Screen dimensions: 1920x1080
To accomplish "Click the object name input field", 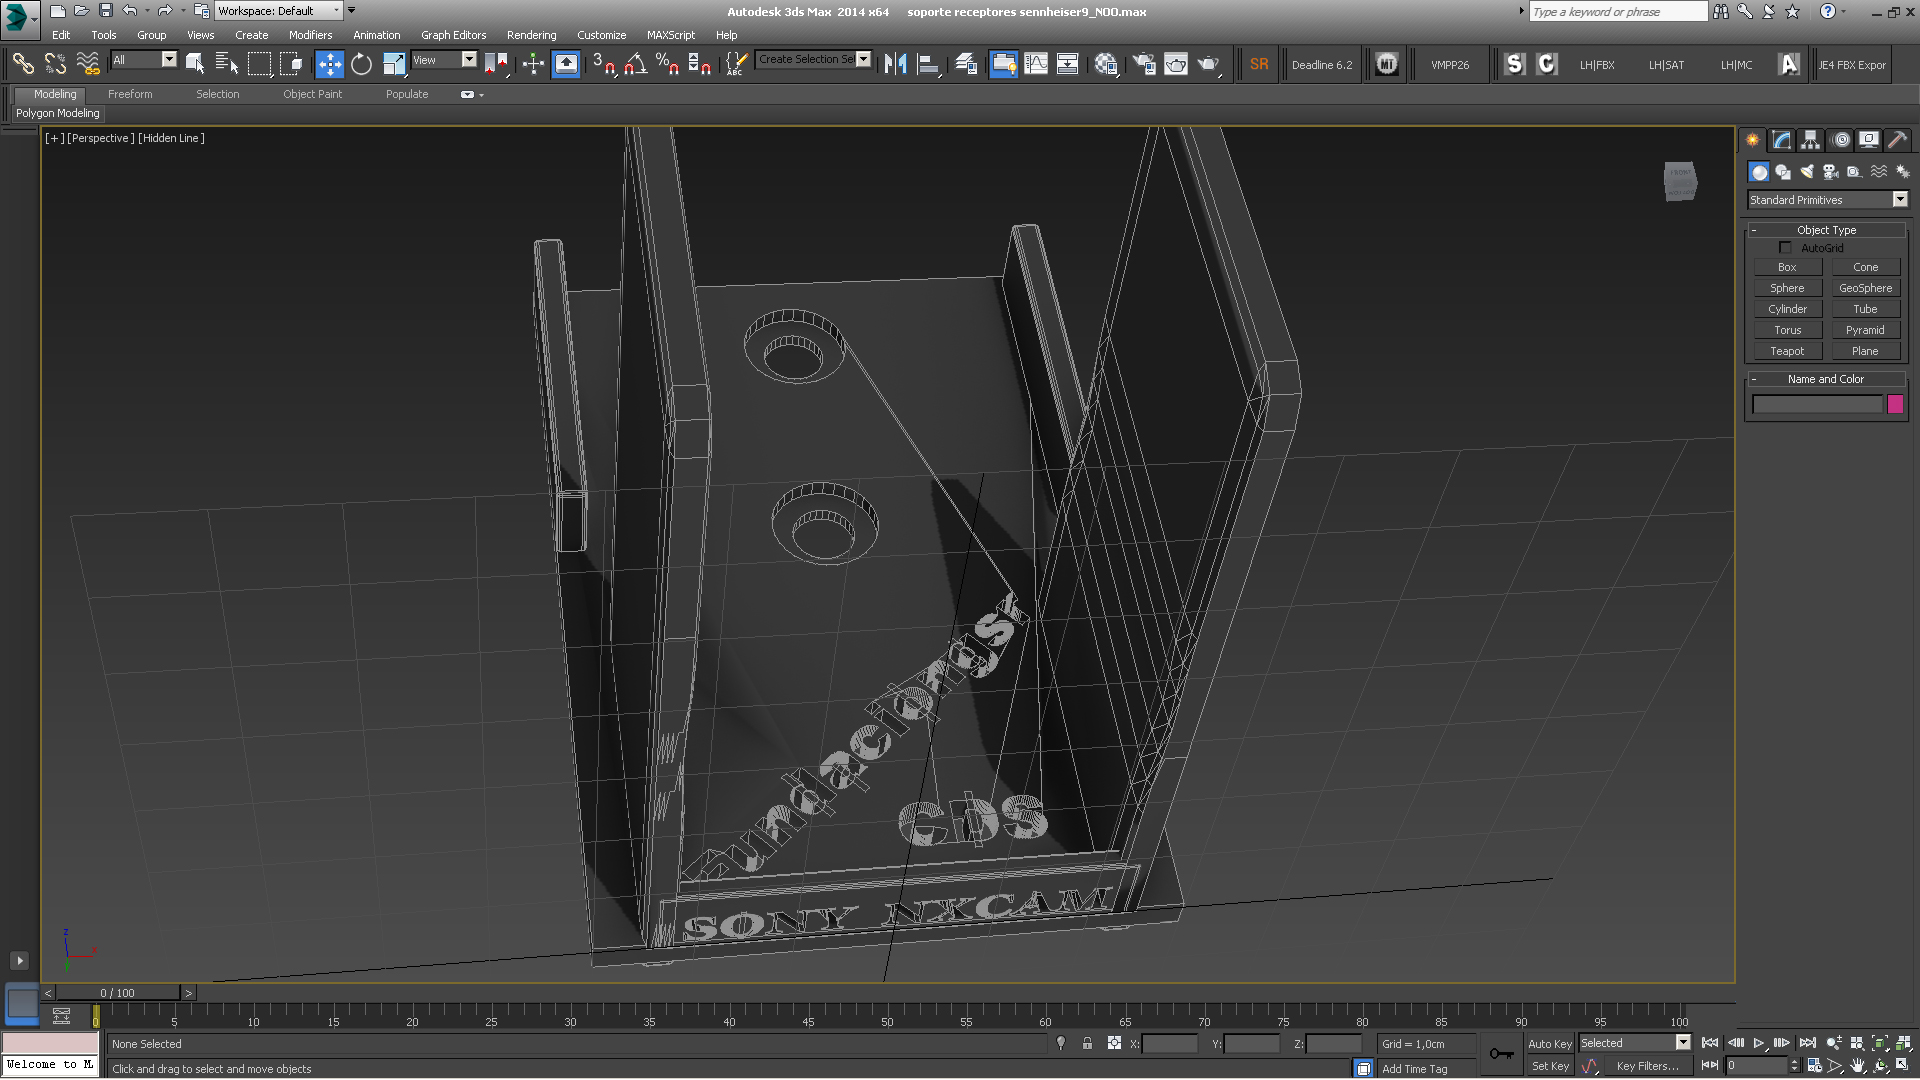I will click(1817, 404).
